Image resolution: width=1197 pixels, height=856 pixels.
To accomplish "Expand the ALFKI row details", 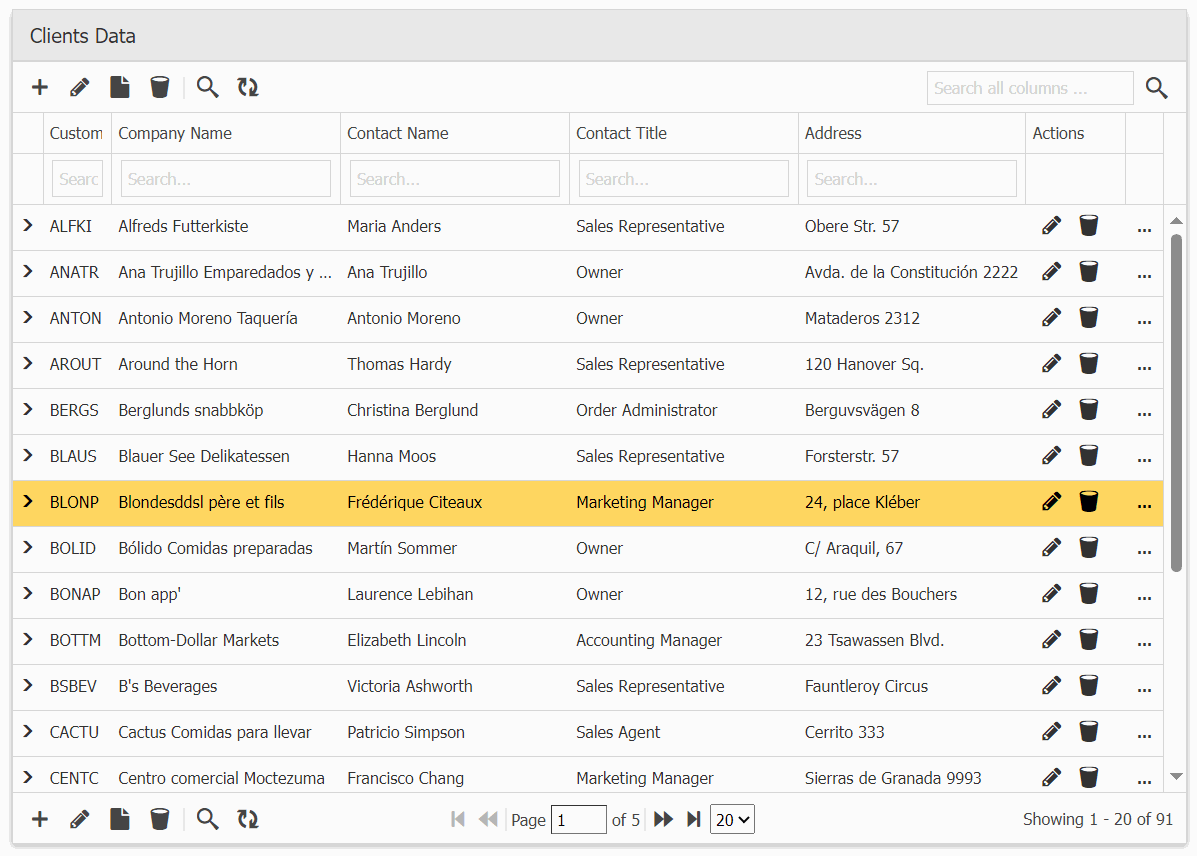I will [x=28, y=226].
